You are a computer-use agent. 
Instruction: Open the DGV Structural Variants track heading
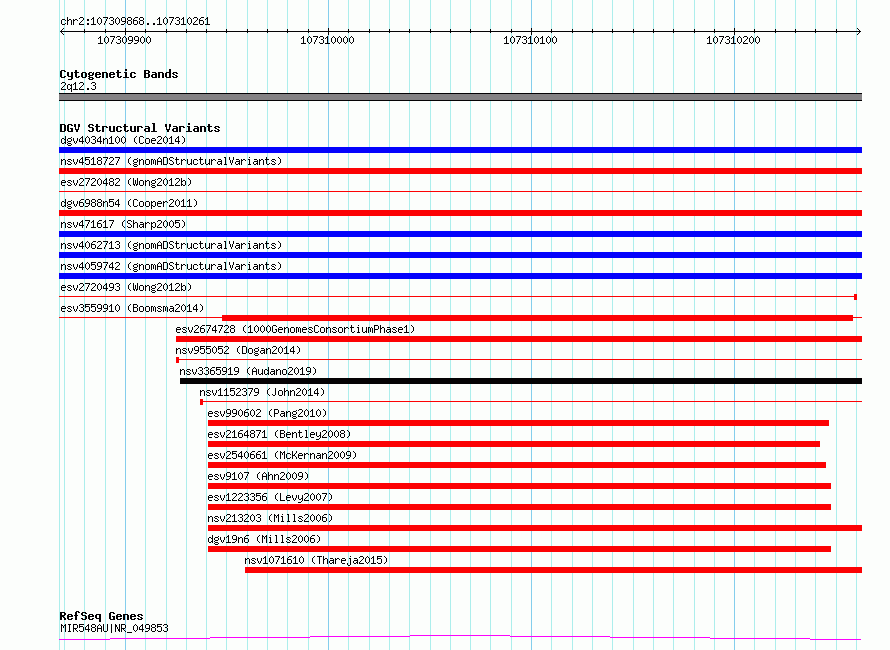pyautogui.click(x=140, y=128)
